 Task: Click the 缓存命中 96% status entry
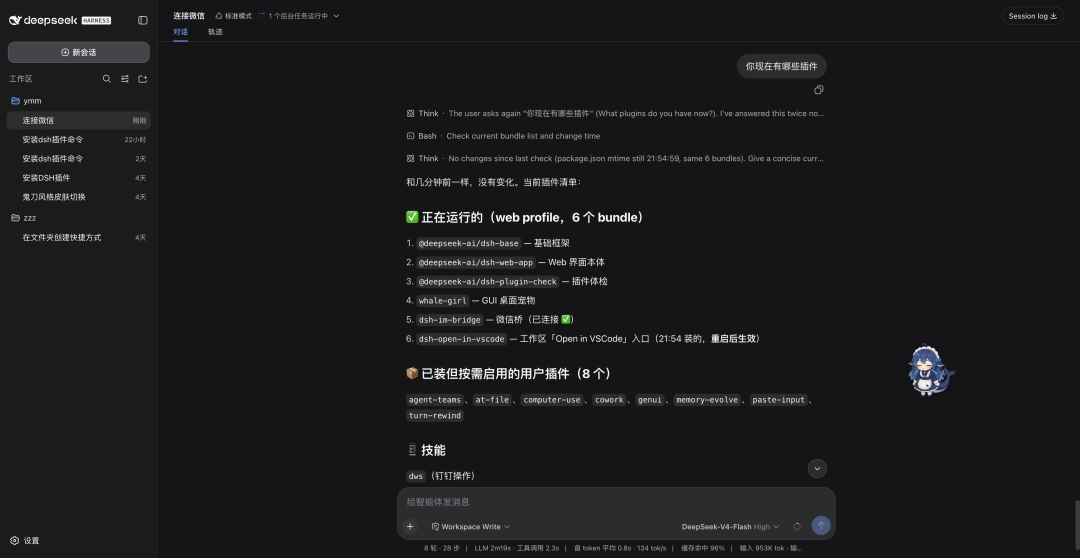703,548
